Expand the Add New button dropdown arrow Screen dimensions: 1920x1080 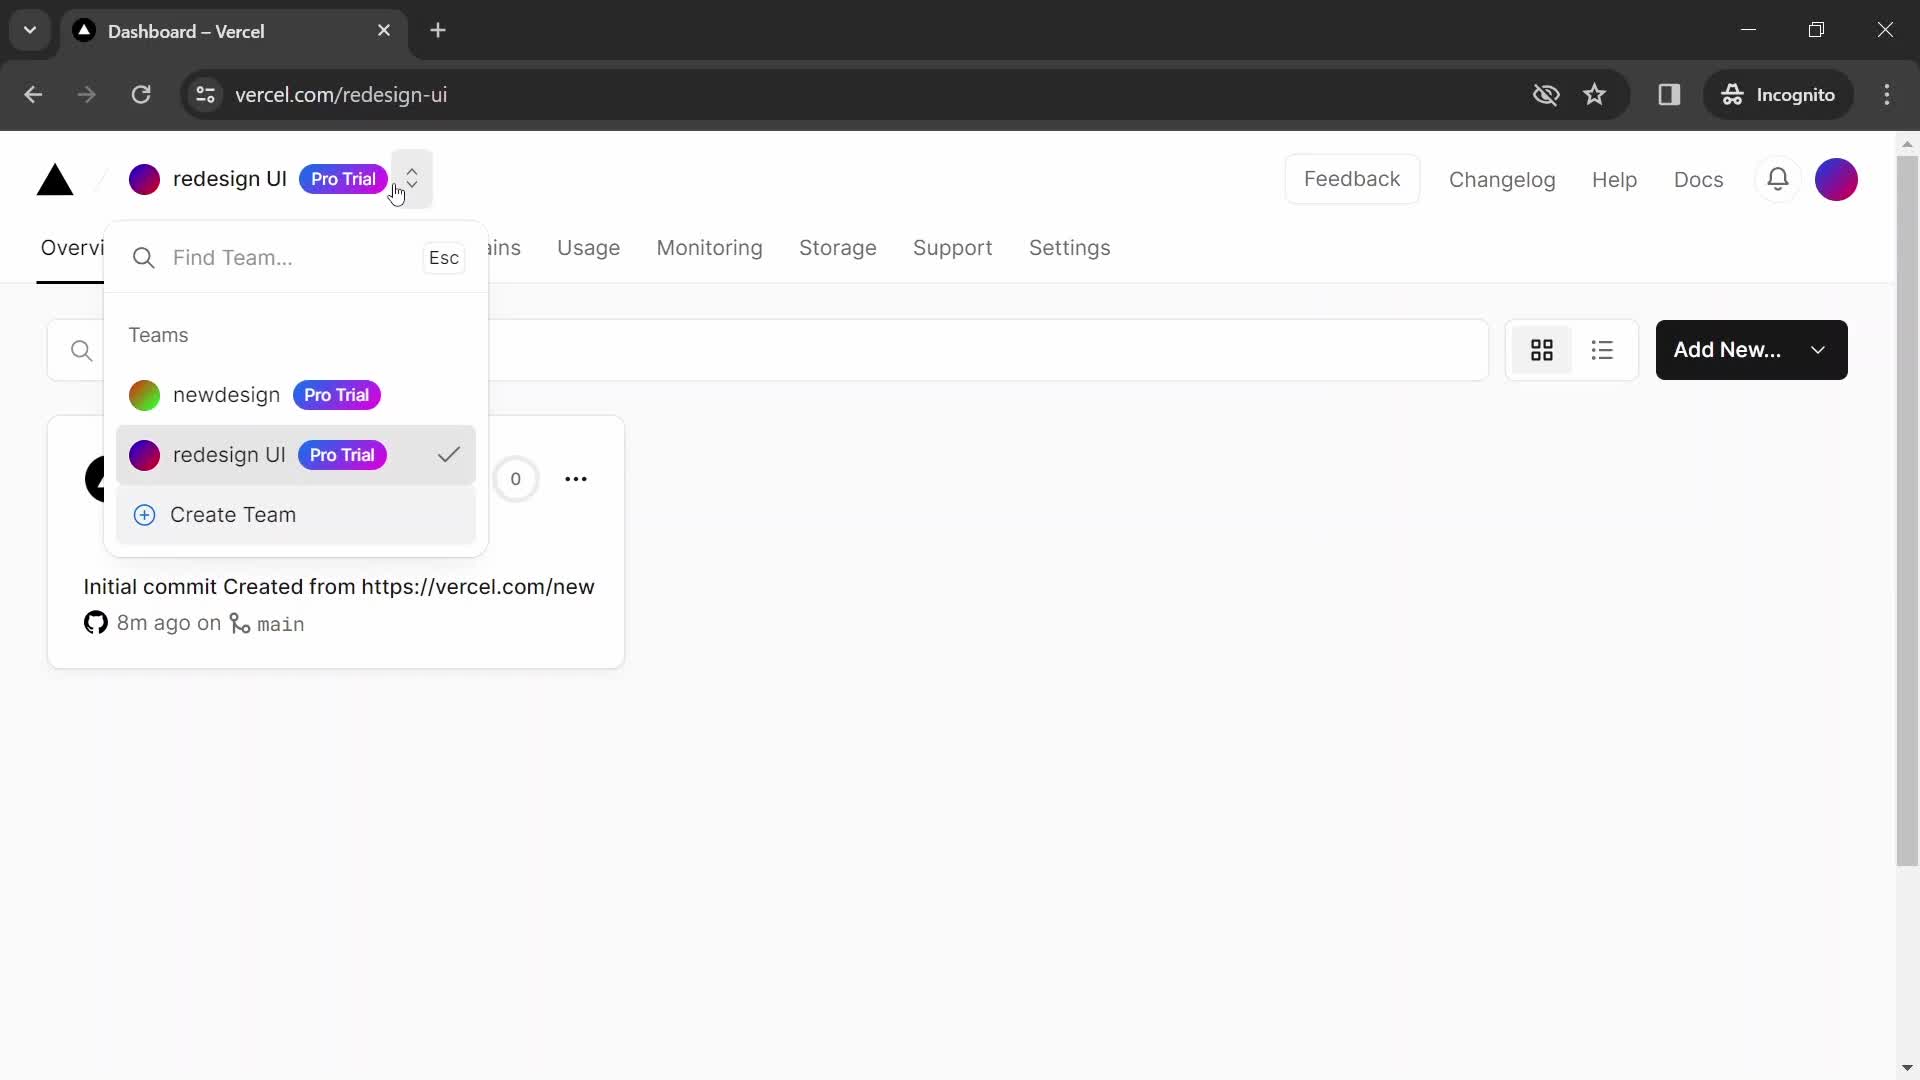coord(1818,349)
